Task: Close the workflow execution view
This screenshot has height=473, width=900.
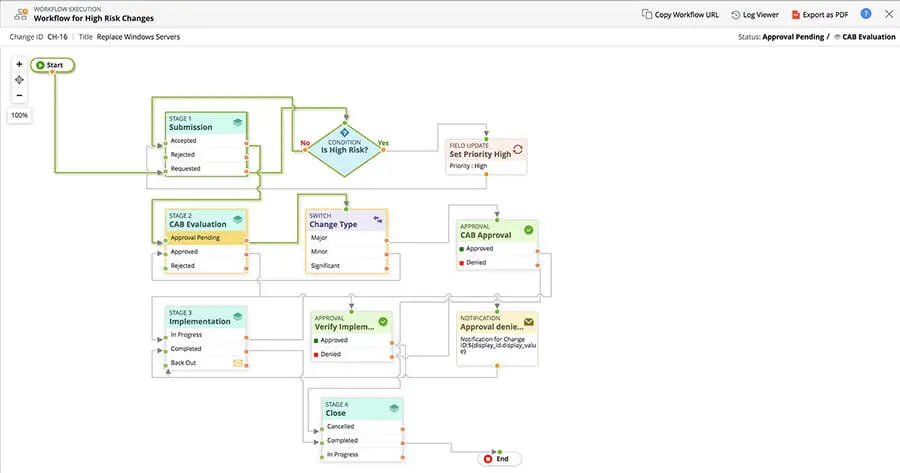Action: tap(889, 14)
